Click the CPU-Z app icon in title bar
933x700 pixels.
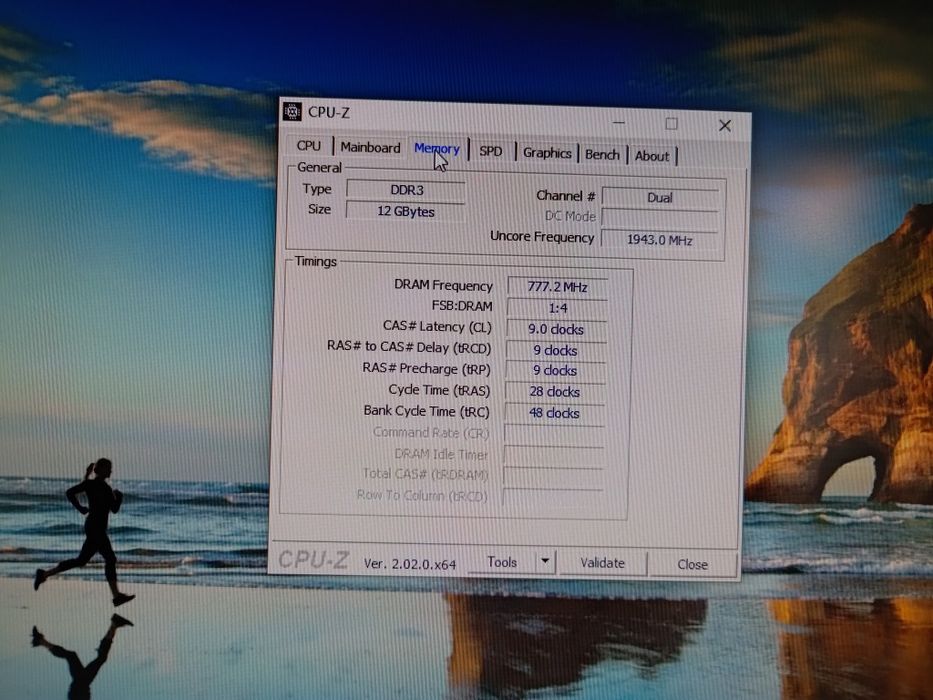292,111
